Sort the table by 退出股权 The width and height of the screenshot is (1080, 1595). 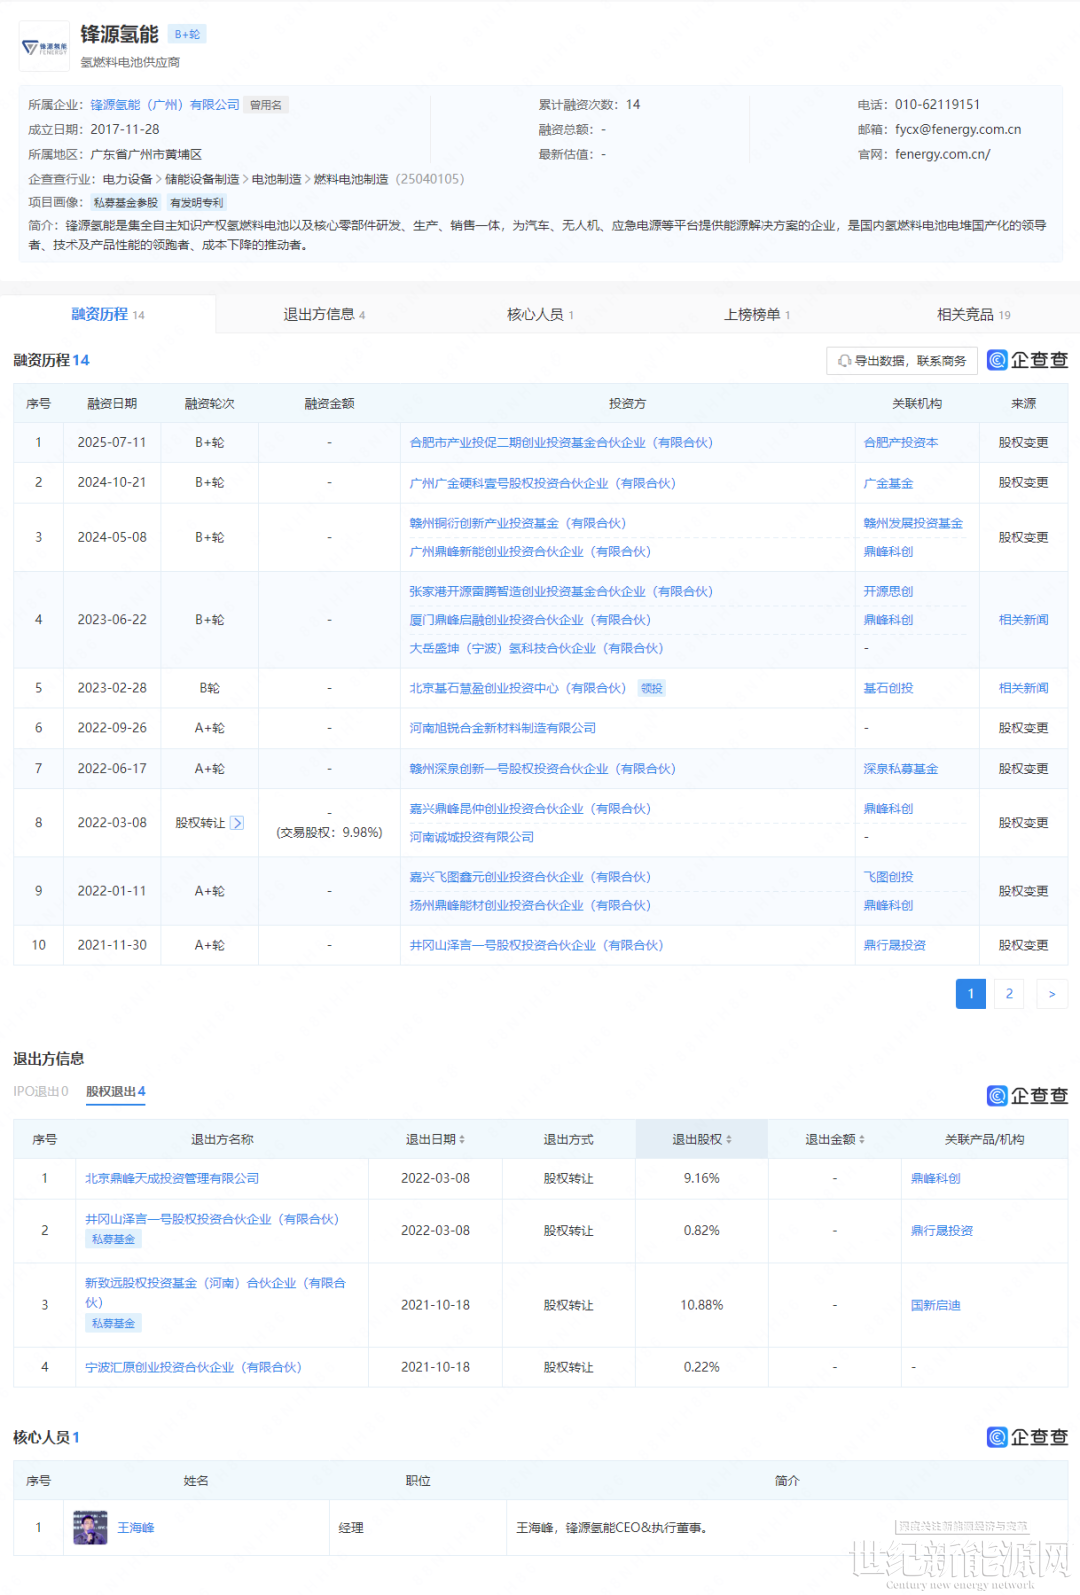(x=728, y=1140)
